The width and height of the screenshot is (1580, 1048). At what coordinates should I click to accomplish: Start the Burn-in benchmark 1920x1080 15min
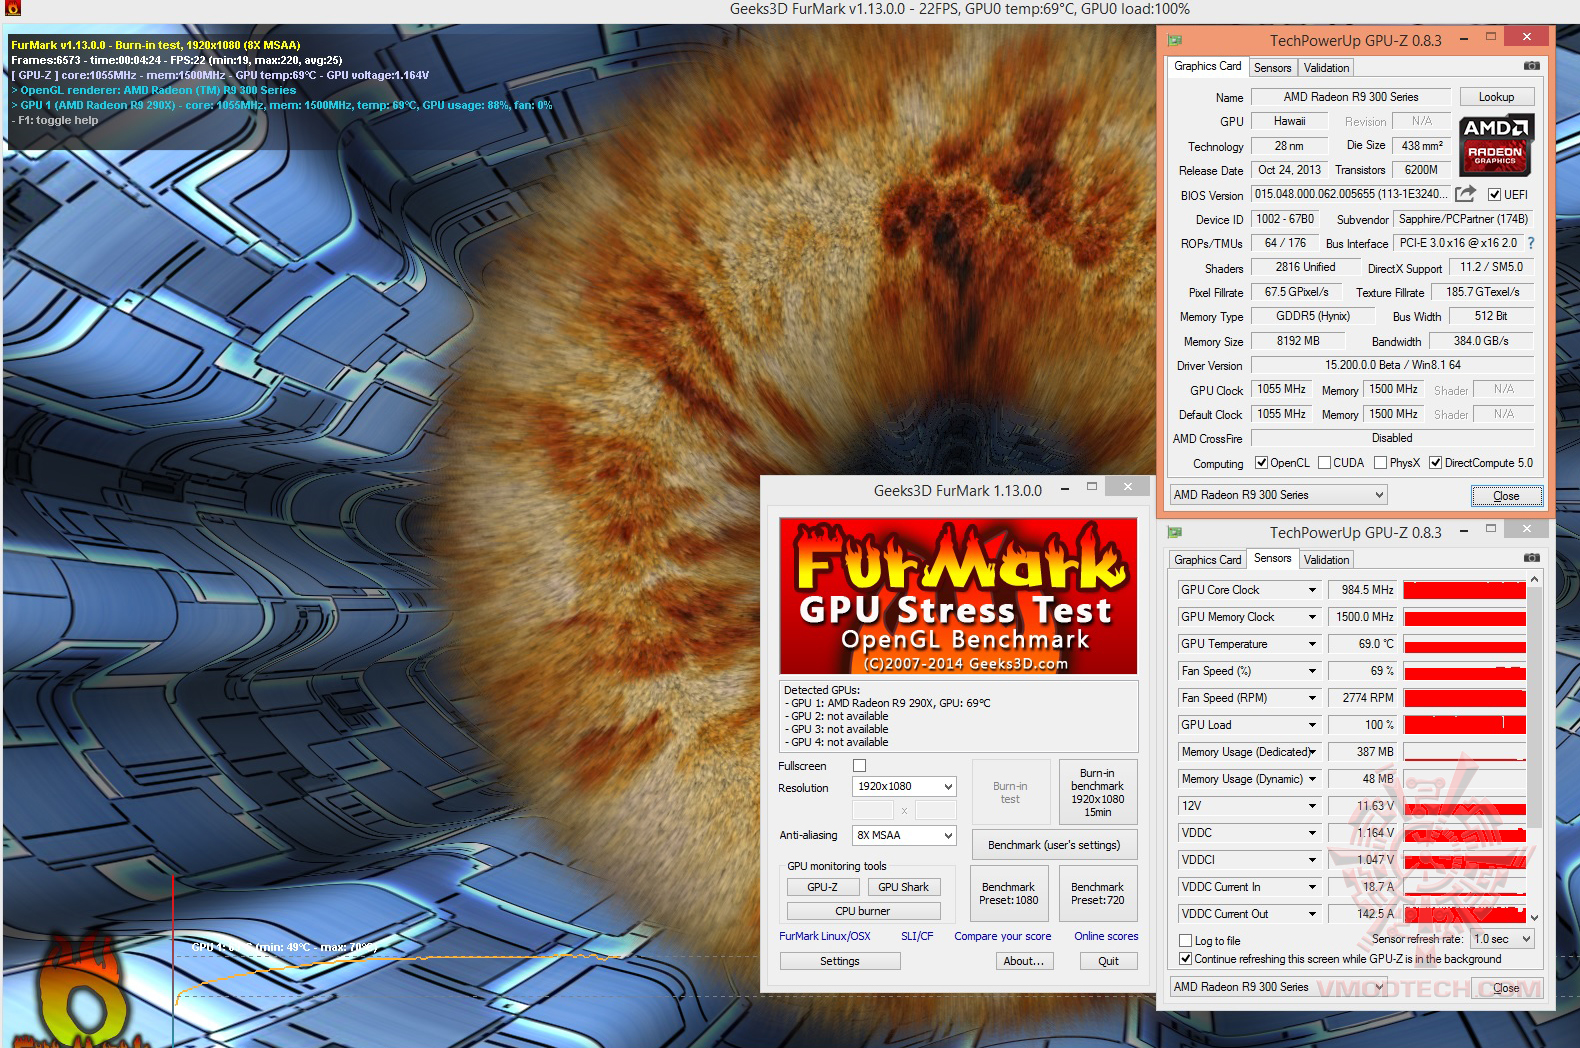(x=1097, y=793)
